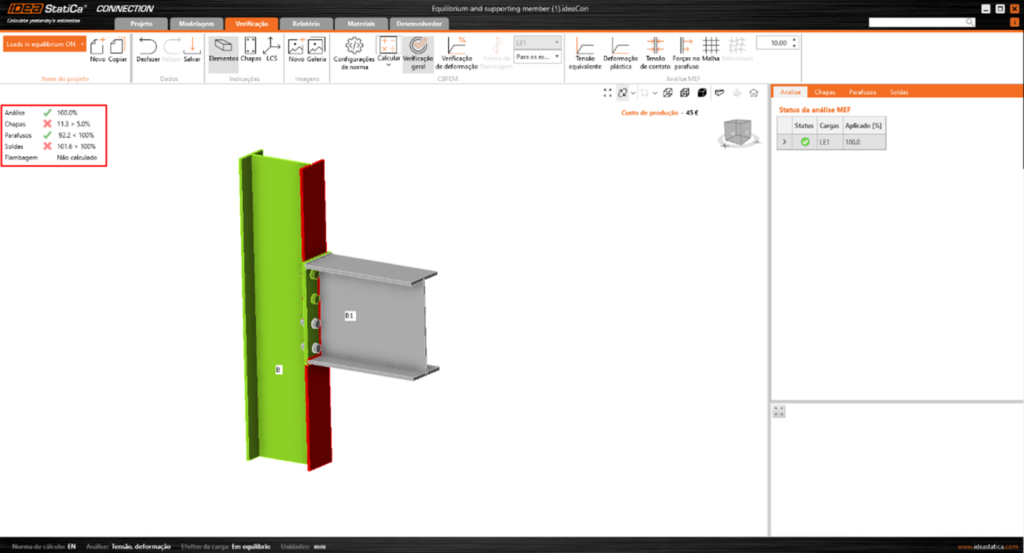Toggle the LCS axes display

tap(271, 46)
